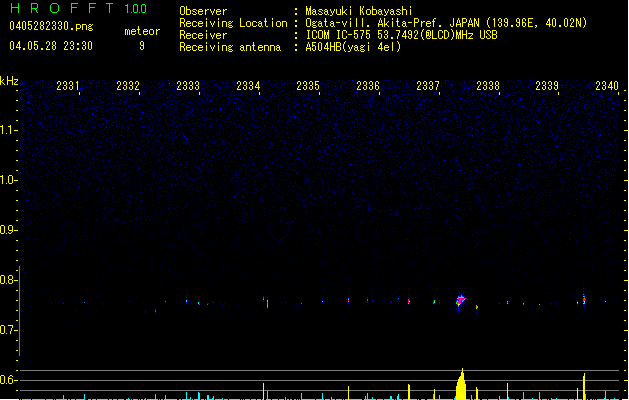Screen dimensions: 629x400
Task: Click the large meteor echo near 2337:30
Action: pos(461,301)
